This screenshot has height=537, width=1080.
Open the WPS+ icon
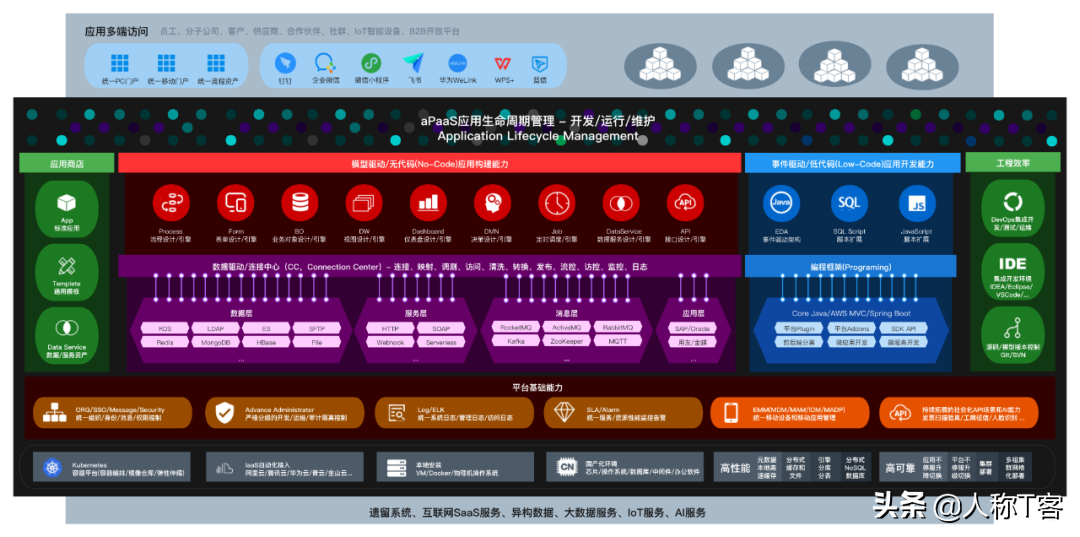(x=503, y=63)
